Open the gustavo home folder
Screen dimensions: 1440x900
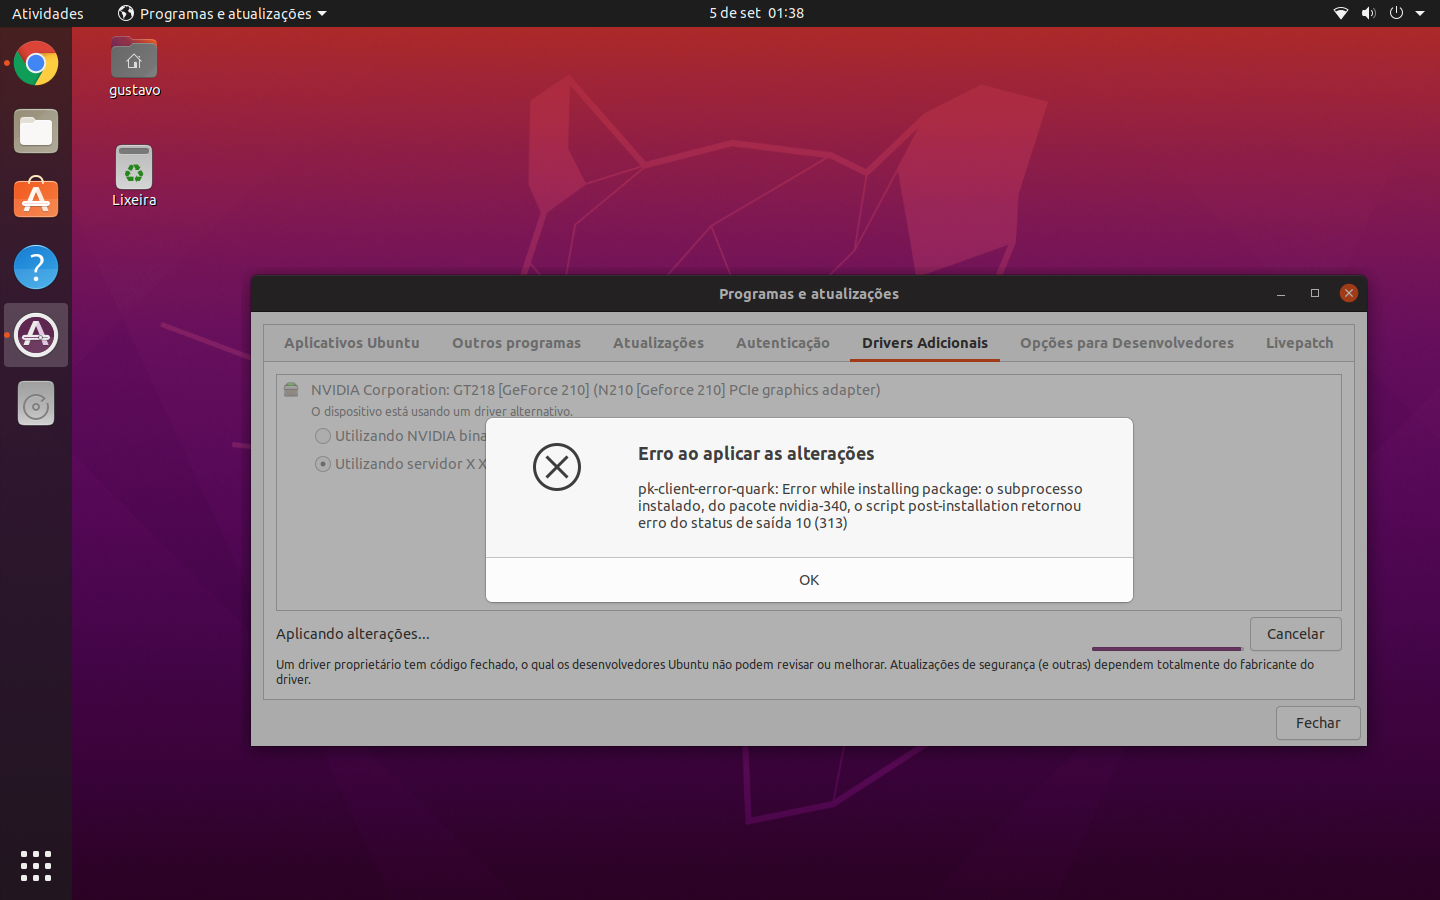pyautogui.click(x=134, y=67)
